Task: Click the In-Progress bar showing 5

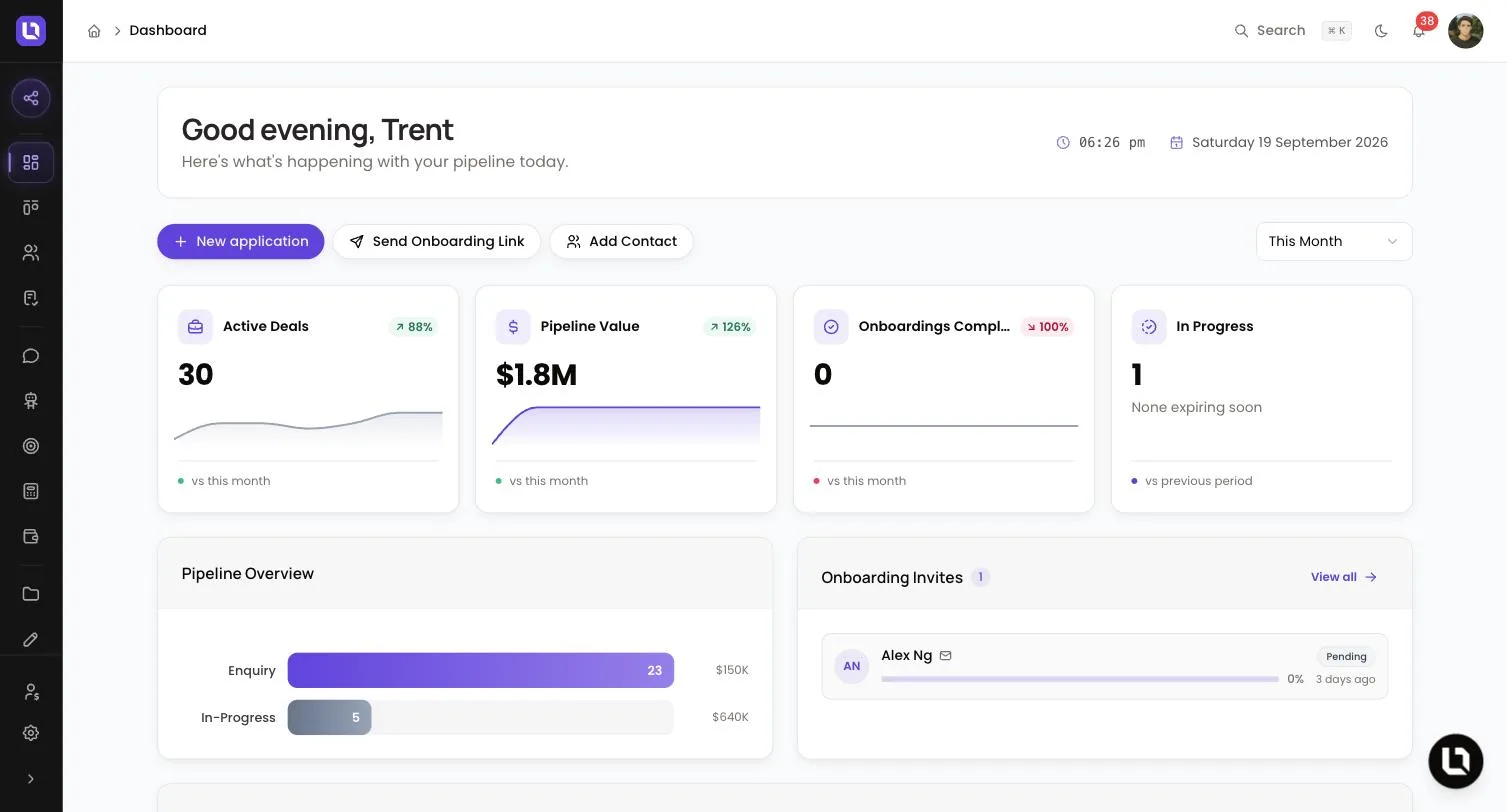Action: (330, 717)
